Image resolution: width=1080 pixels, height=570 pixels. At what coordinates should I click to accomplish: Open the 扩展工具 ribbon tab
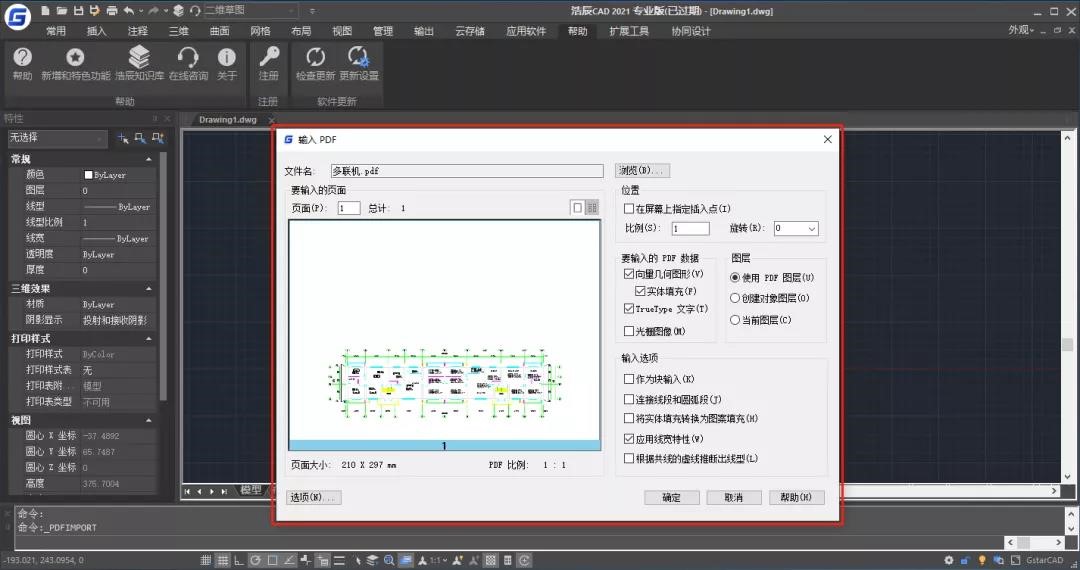click(x=629, y=31)
